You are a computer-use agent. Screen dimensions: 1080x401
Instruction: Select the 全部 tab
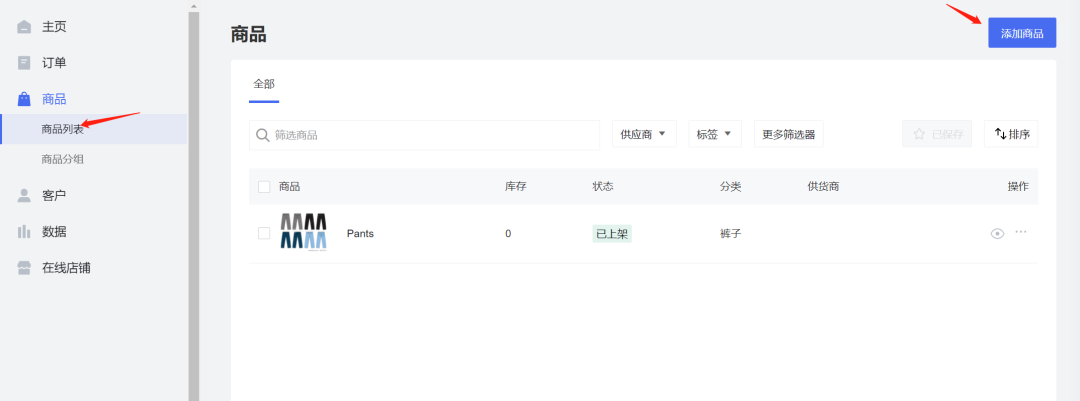pyautogui.click(x=264, y=84)
